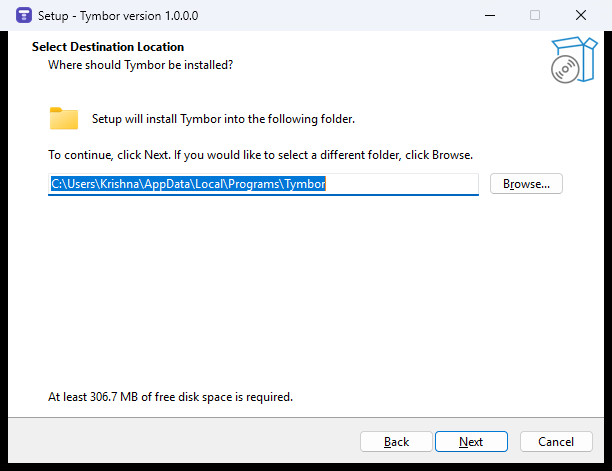The image size is (612, 471).
Task: Click the 'Setup will install Tymbor' message
Action: [223, 119]
